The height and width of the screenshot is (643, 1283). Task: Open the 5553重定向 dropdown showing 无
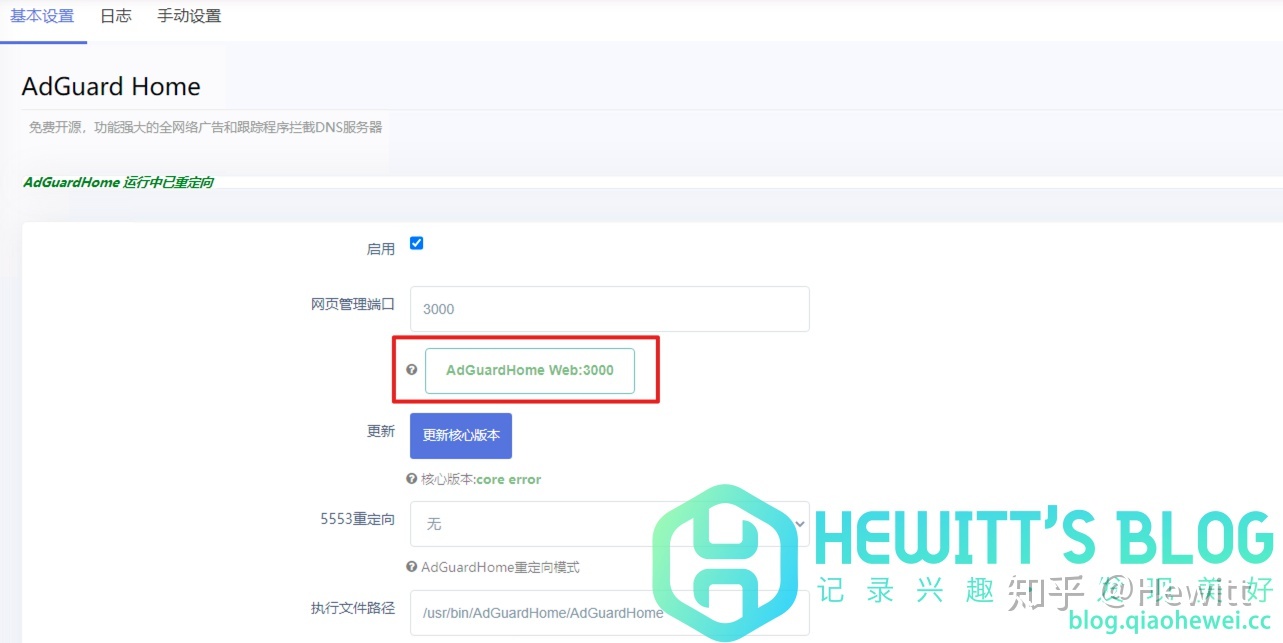[x=609, y=524]
